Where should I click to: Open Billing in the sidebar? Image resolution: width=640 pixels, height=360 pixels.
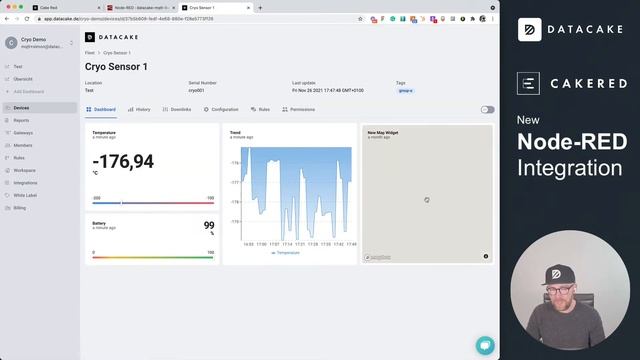click(20, 208)
